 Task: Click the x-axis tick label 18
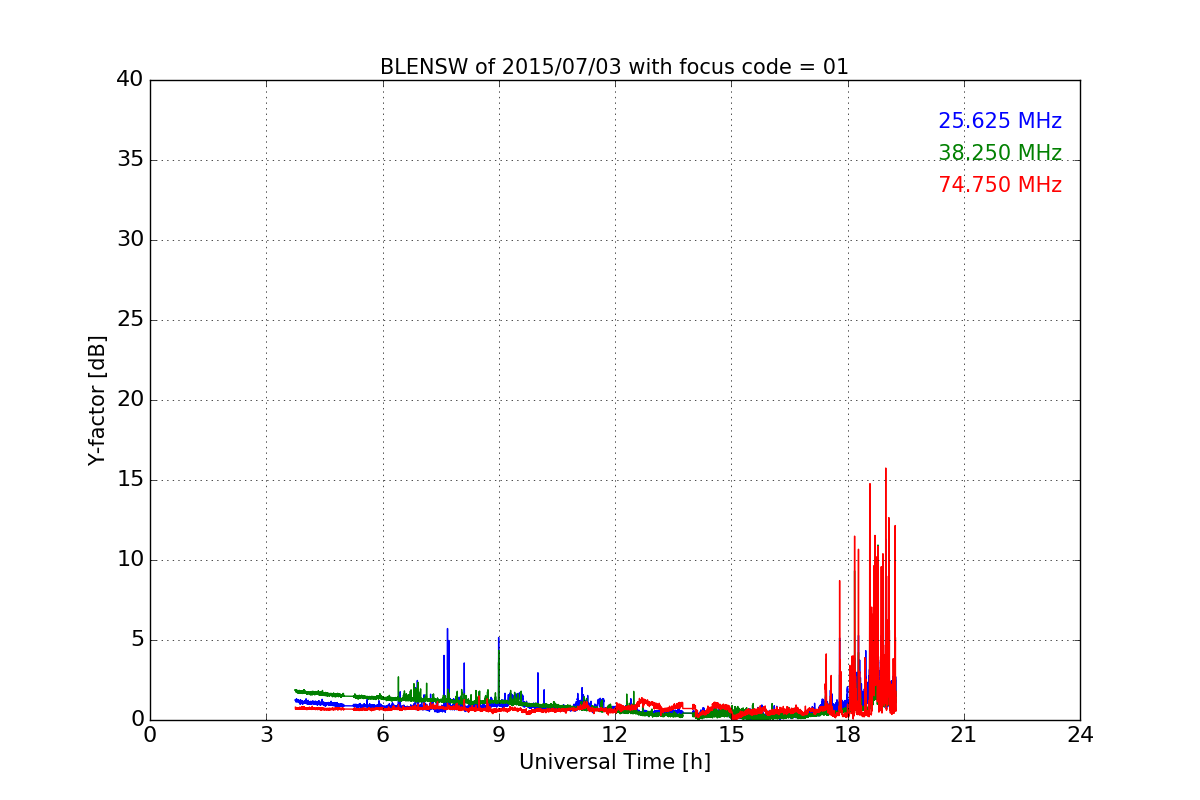[x=847, y=736]
